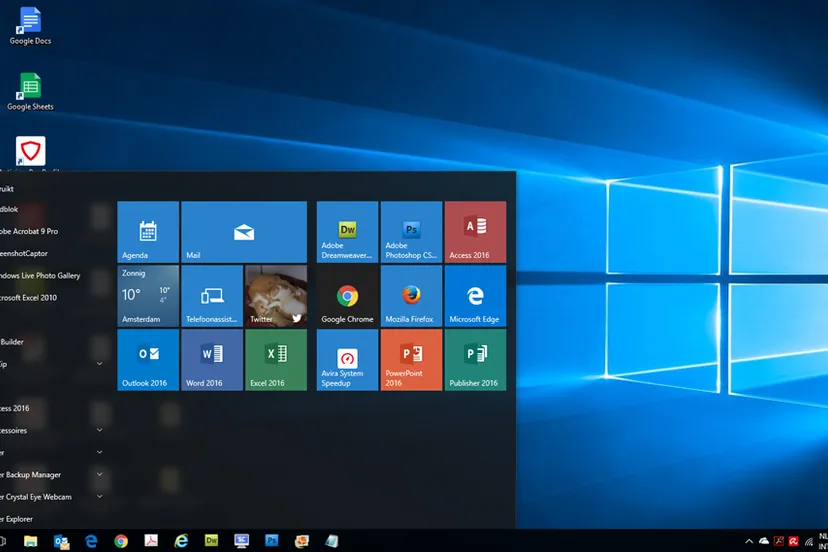Open Adobe Acrobat from the taskbar
This screenshot has height=552, width=828.
pyautogui.click(x=151, y=541)
